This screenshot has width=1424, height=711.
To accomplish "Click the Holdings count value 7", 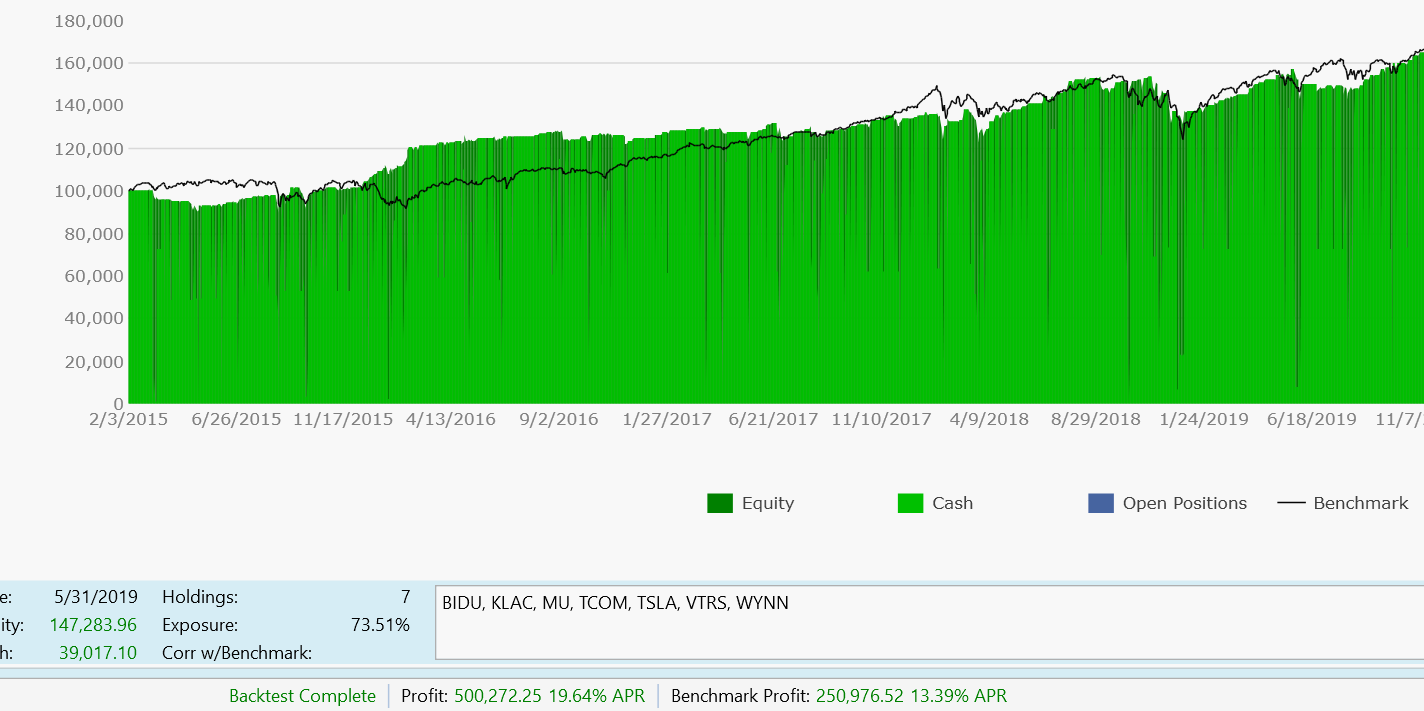I will pos(405,597).
